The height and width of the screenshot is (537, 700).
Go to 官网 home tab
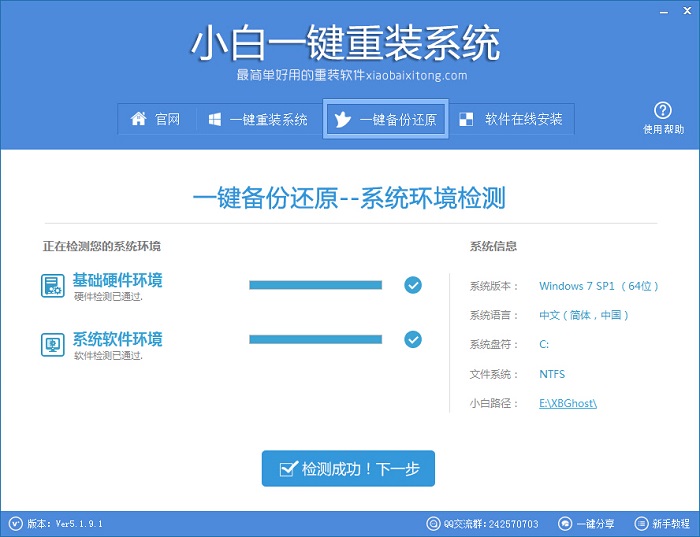click(156, 120)
